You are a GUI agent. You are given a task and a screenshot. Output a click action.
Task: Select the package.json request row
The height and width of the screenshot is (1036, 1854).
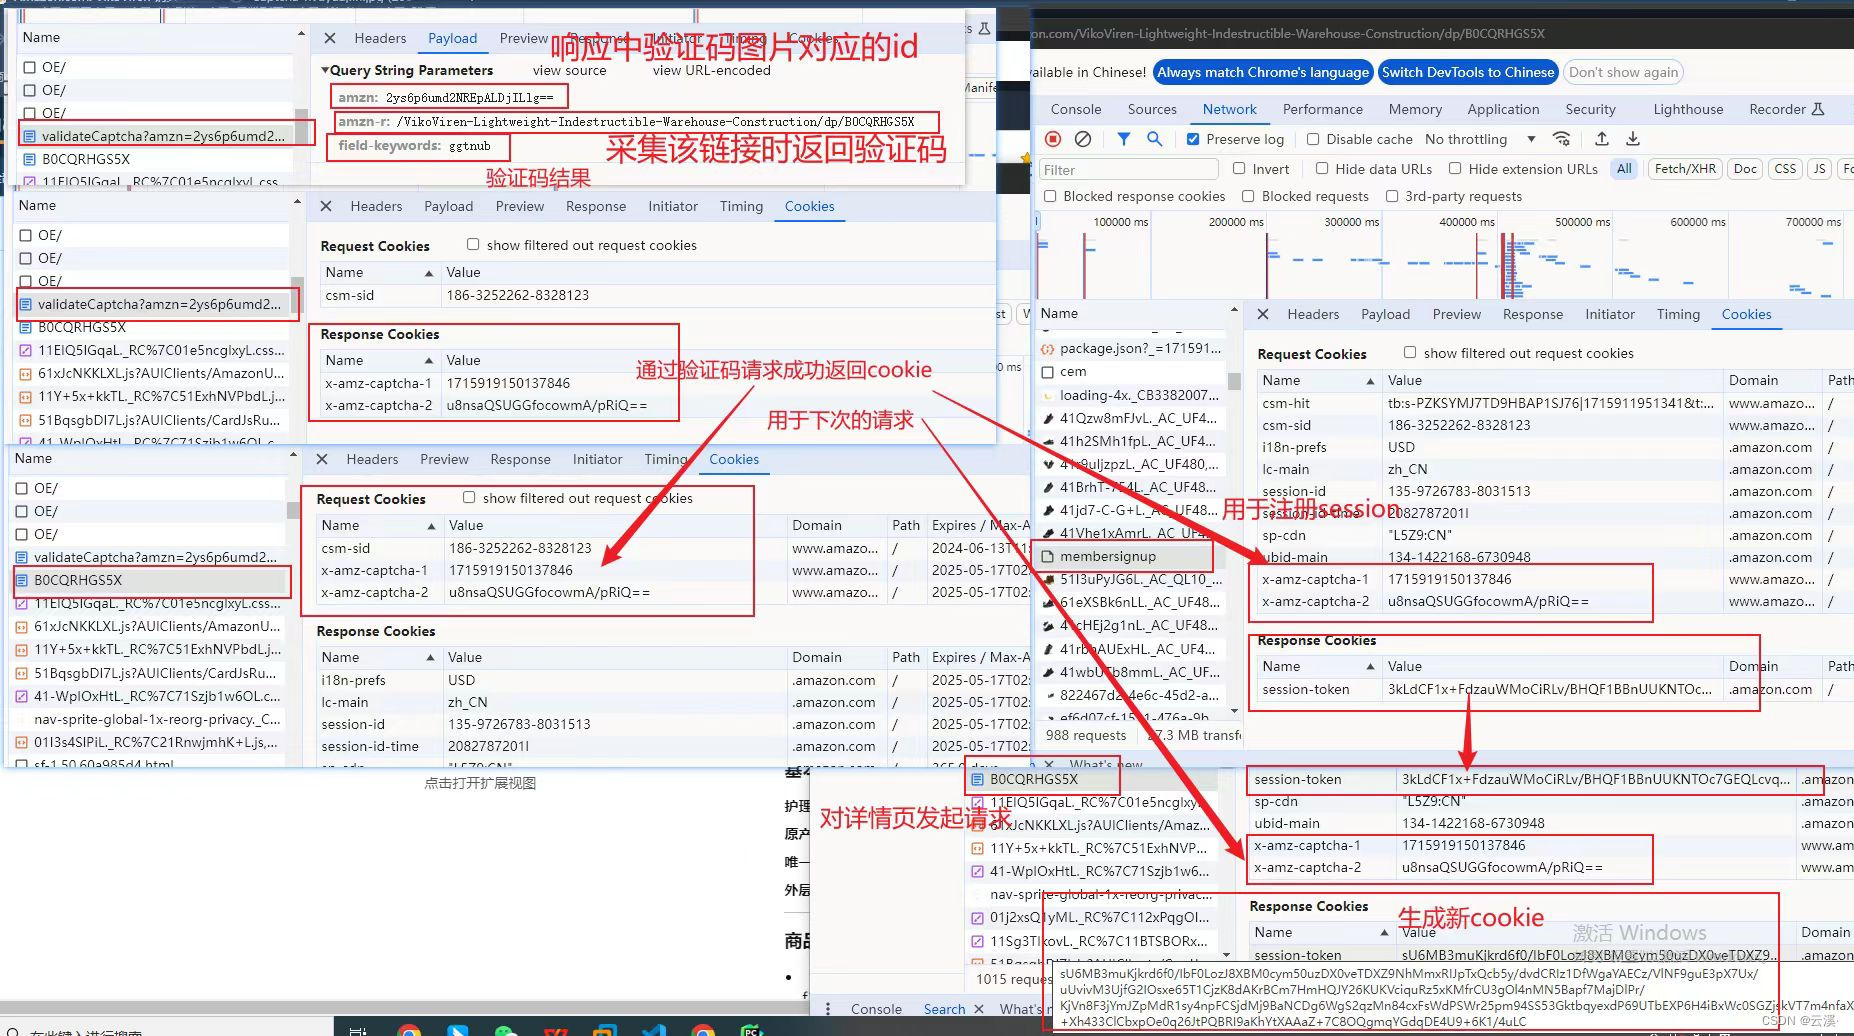tap(1131, 348)
